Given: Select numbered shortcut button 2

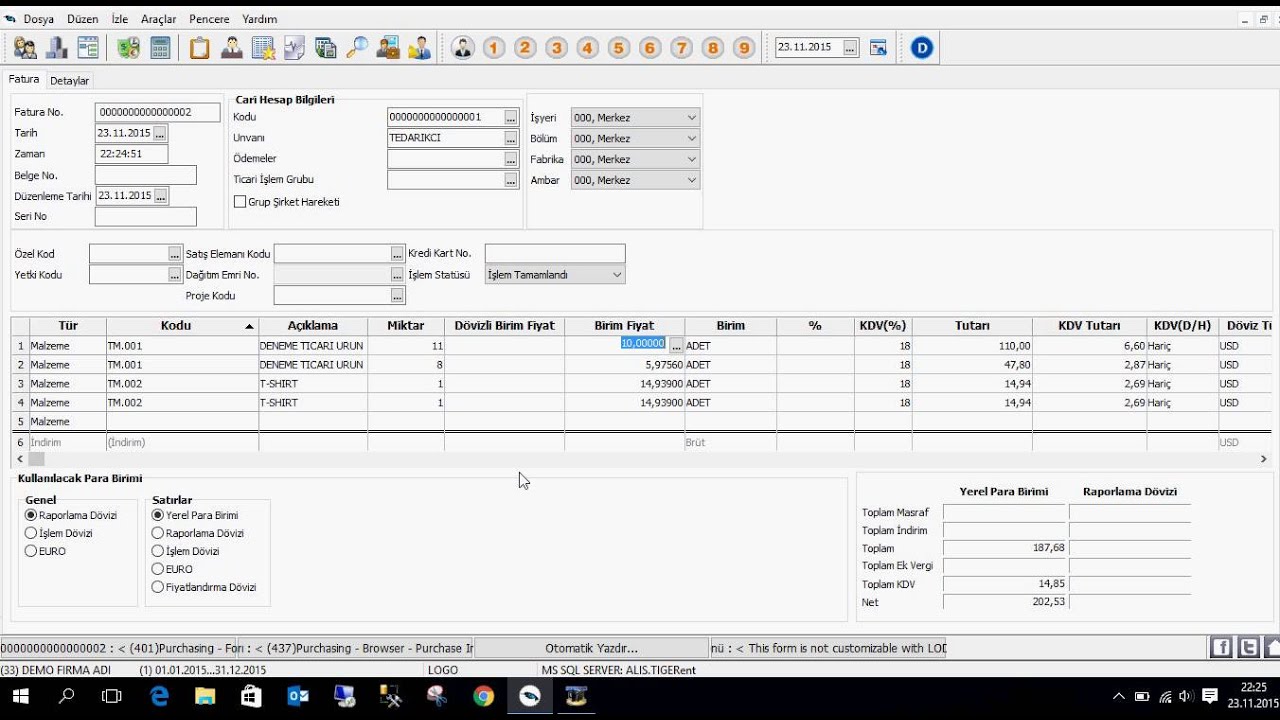Looking at the screenshot, I should pyautogui.click(x=525, y=47).
